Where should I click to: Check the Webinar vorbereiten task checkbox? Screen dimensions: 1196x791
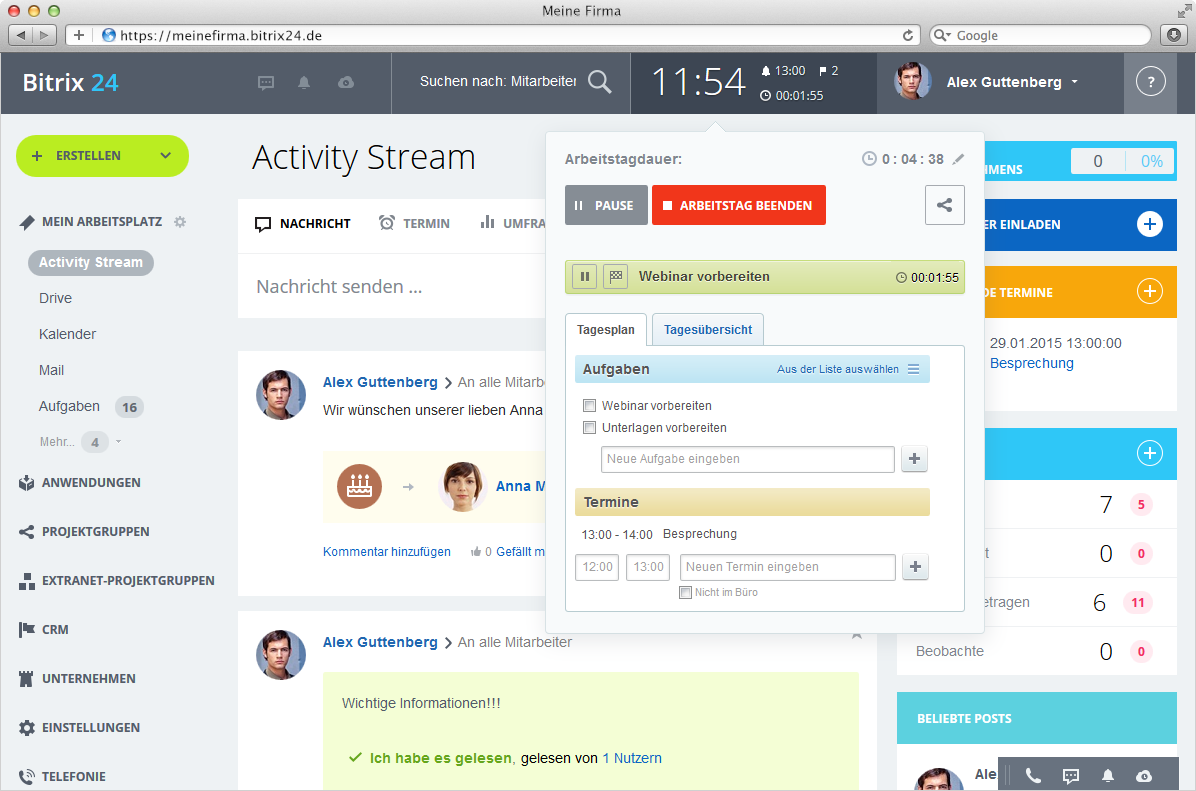[589, 406]
